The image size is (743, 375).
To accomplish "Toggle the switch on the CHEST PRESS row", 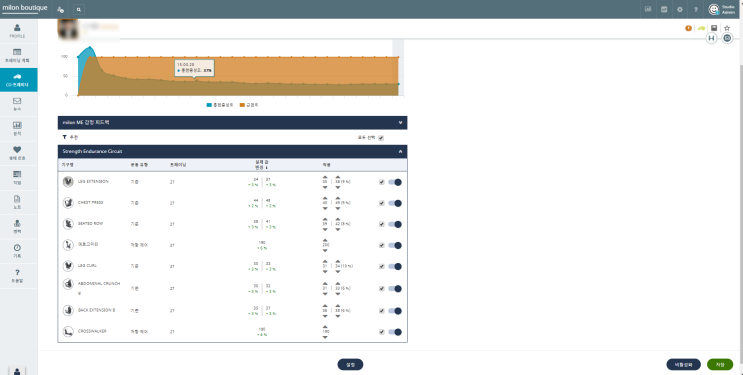I will tap(395, 203).
